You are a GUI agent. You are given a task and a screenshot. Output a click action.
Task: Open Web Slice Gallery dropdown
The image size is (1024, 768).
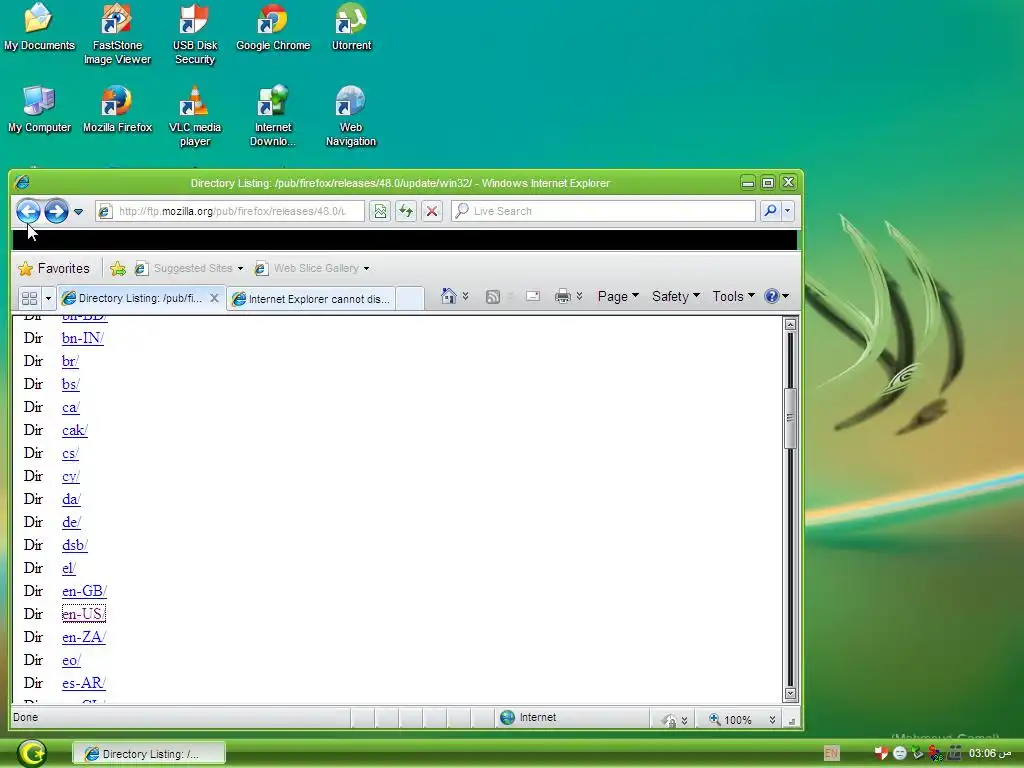(x=312, y=268)
